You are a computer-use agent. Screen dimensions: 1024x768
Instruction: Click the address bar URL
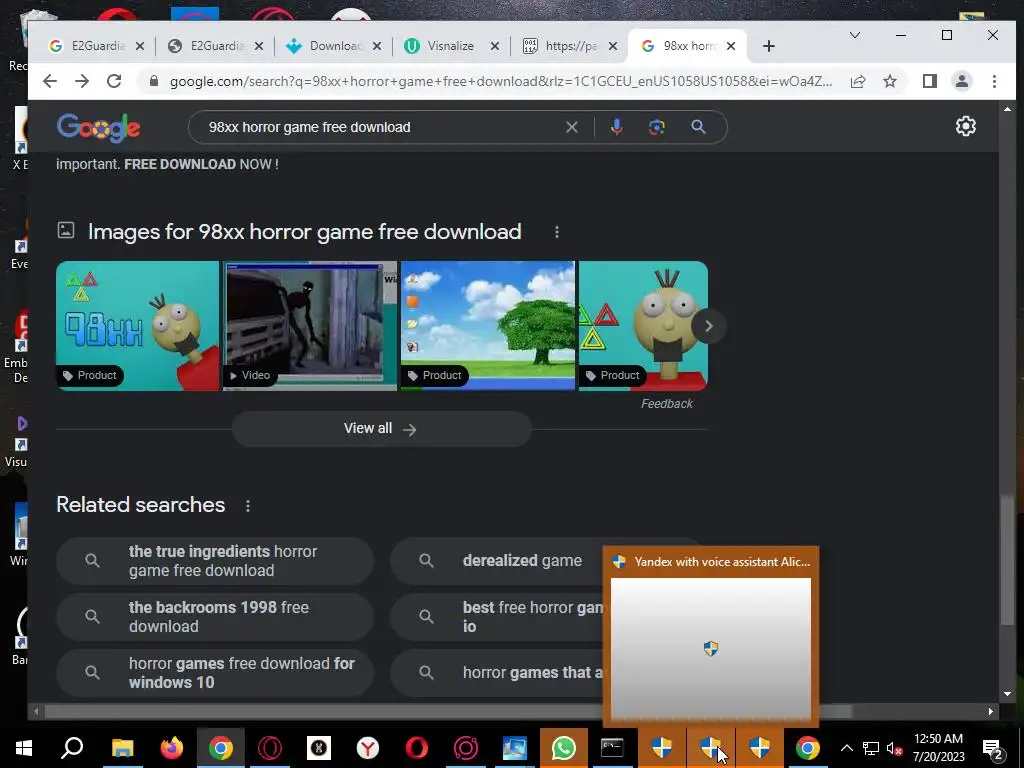(x=500, y=81)
